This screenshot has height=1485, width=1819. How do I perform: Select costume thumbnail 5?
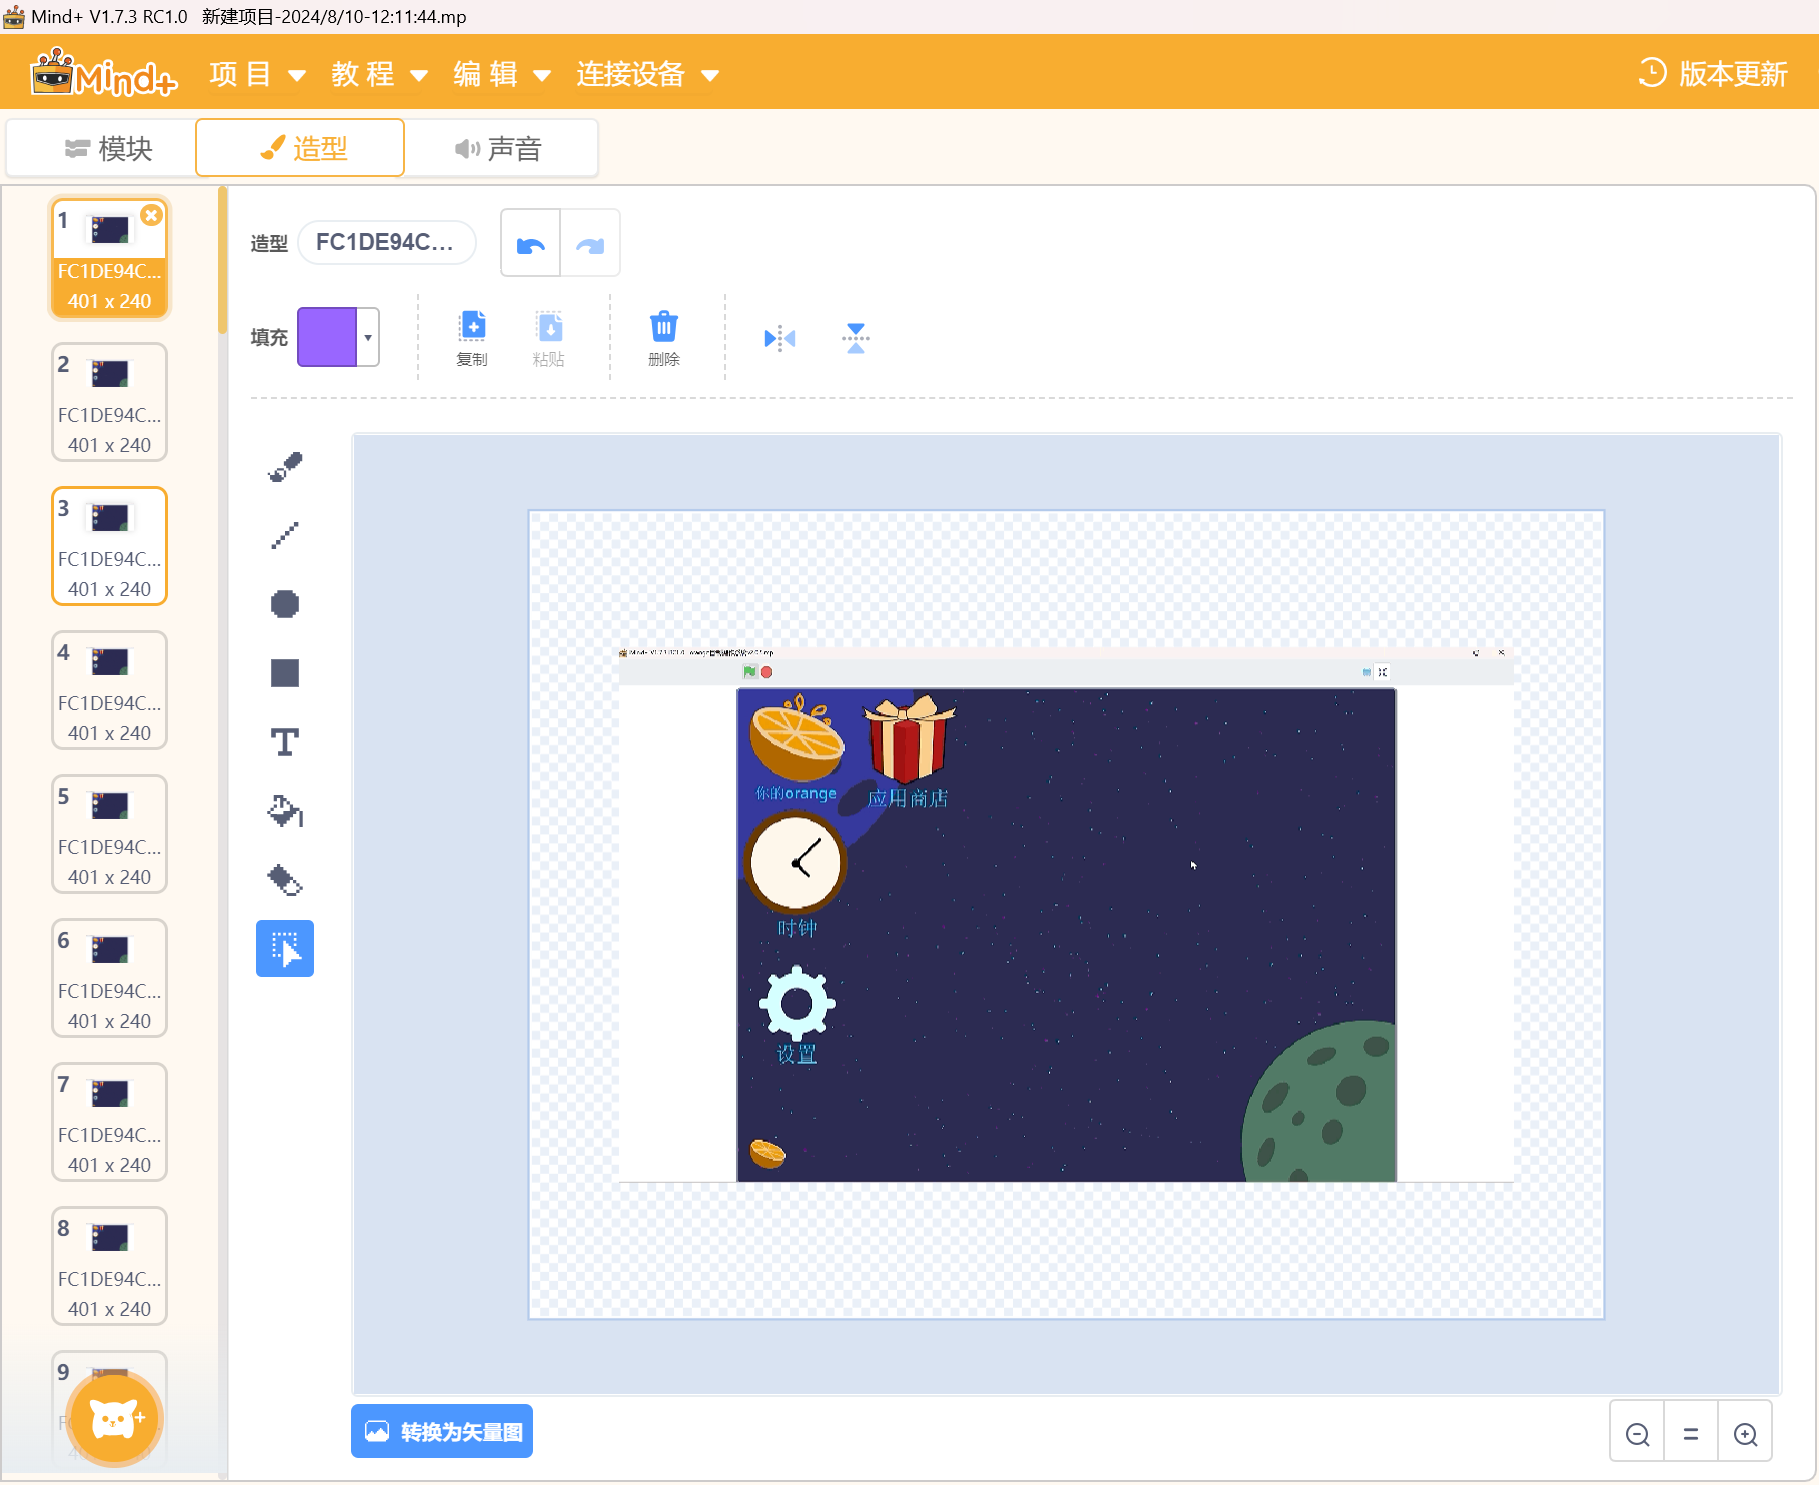109,834
